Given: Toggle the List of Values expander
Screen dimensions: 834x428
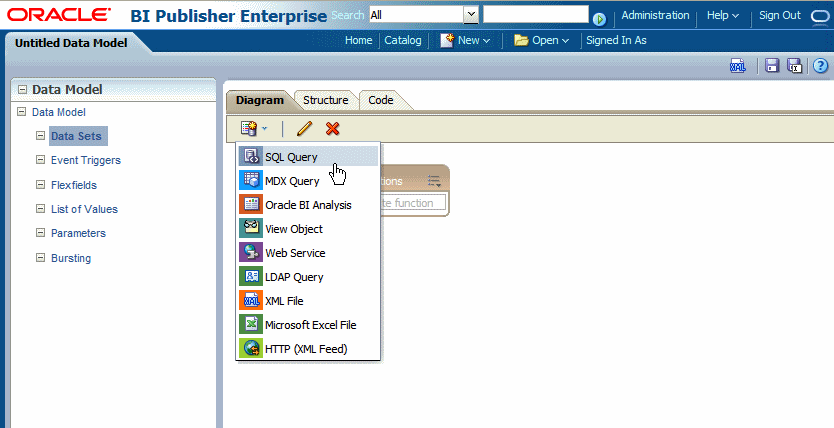Looking at the screenshot, I should [40, 208].
